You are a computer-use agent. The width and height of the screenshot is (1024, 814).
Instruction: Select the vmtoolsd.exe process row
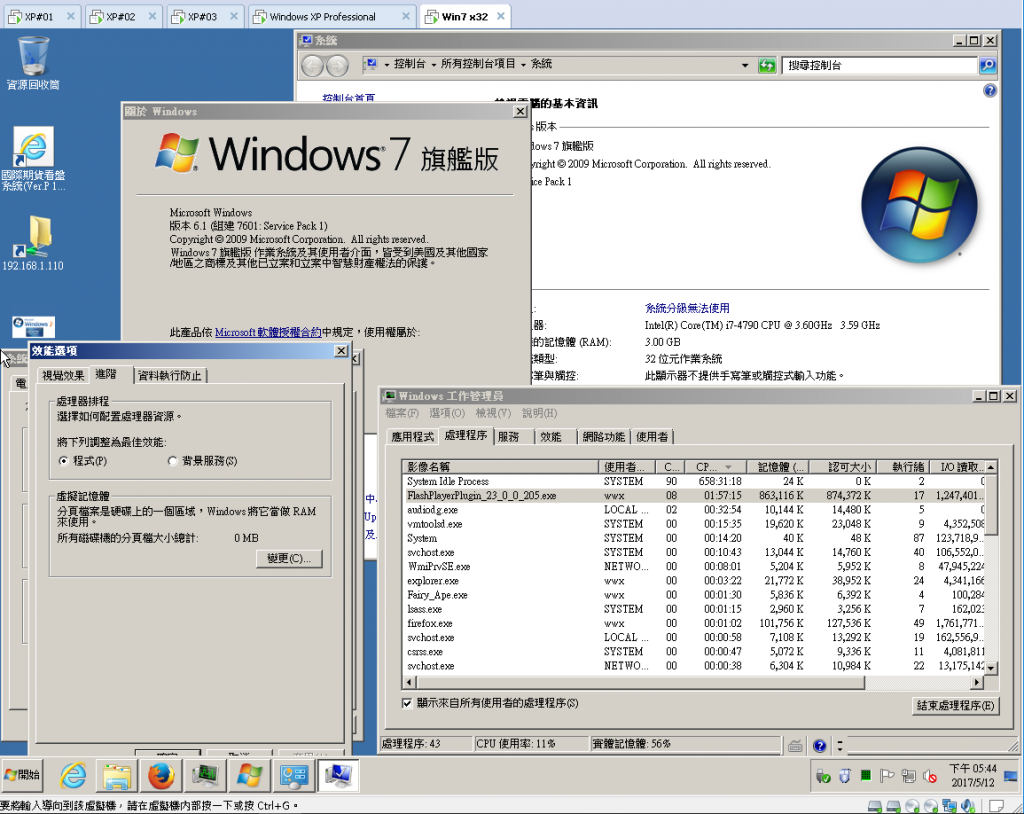click(x=694, y=524)
